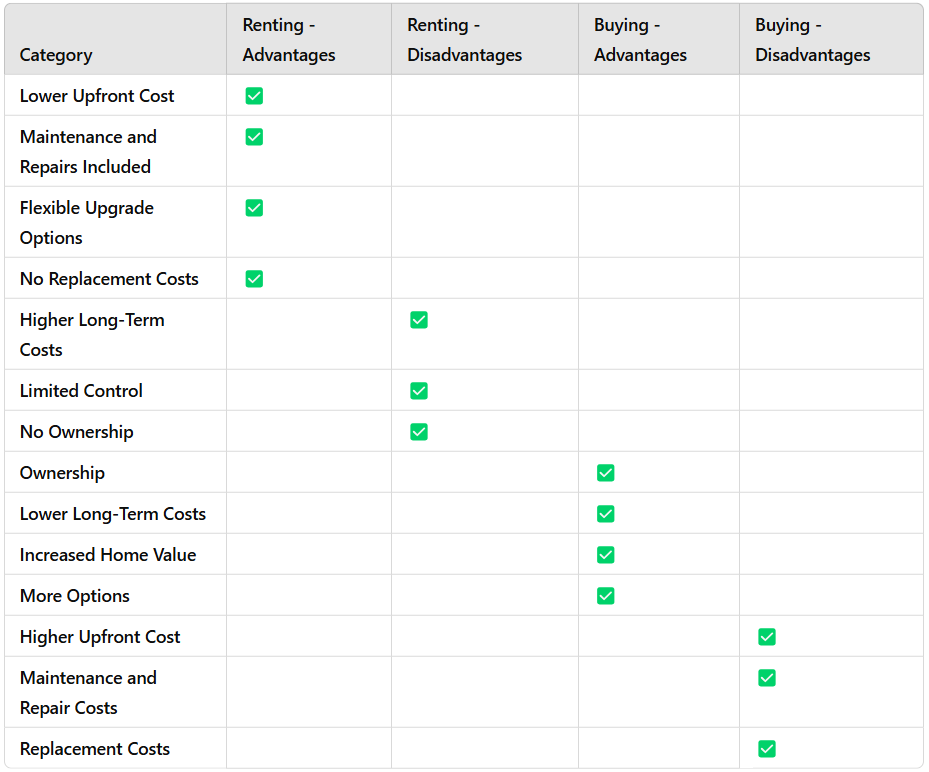Click the Renting - Advantages column header
929x772 pixels.
pos(289,40)
